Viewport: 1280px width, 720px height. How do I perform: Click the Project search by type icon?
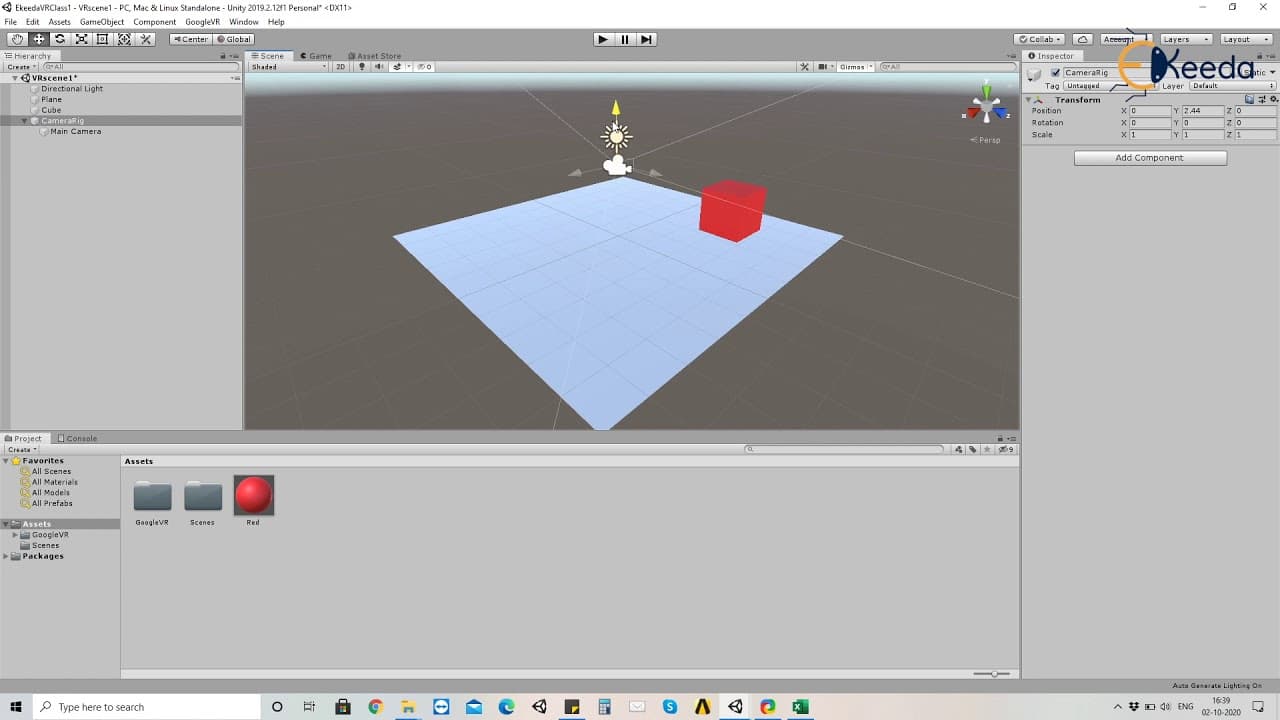point(960,450)
